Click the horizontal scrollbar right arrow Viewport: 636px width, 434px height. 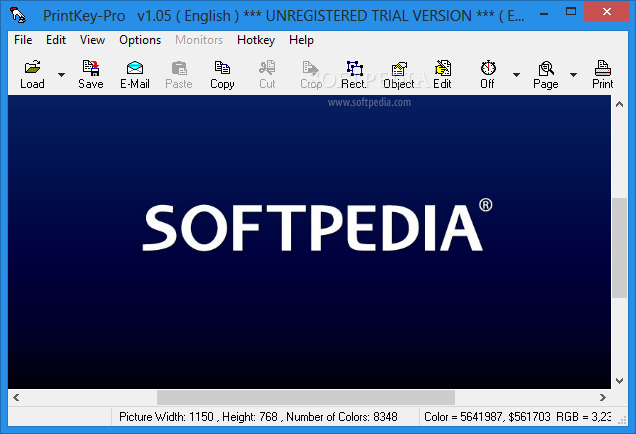pyautogui.click(x=603, y=397)
